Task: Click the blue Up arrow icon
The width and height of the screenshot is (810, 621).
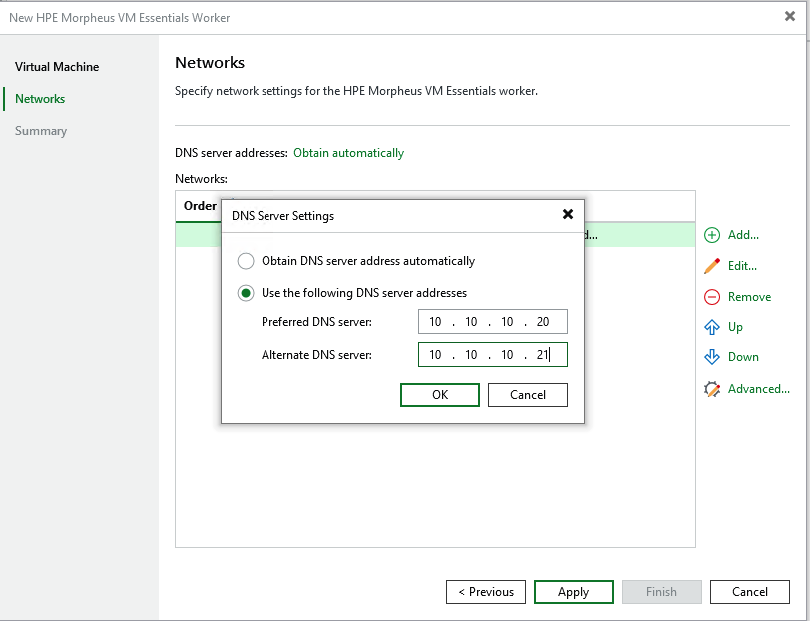Action: tap(712, 327)
